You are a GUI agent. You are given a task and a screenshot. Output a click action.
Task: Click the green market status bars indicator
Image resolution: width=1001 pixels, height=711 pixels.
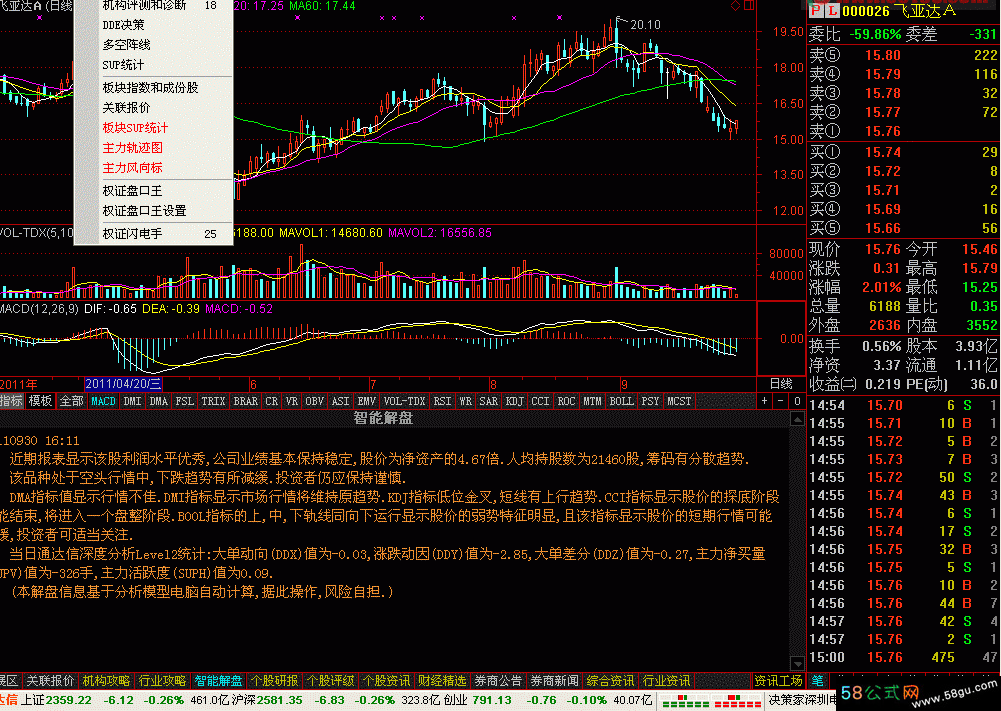pos(686,701)
